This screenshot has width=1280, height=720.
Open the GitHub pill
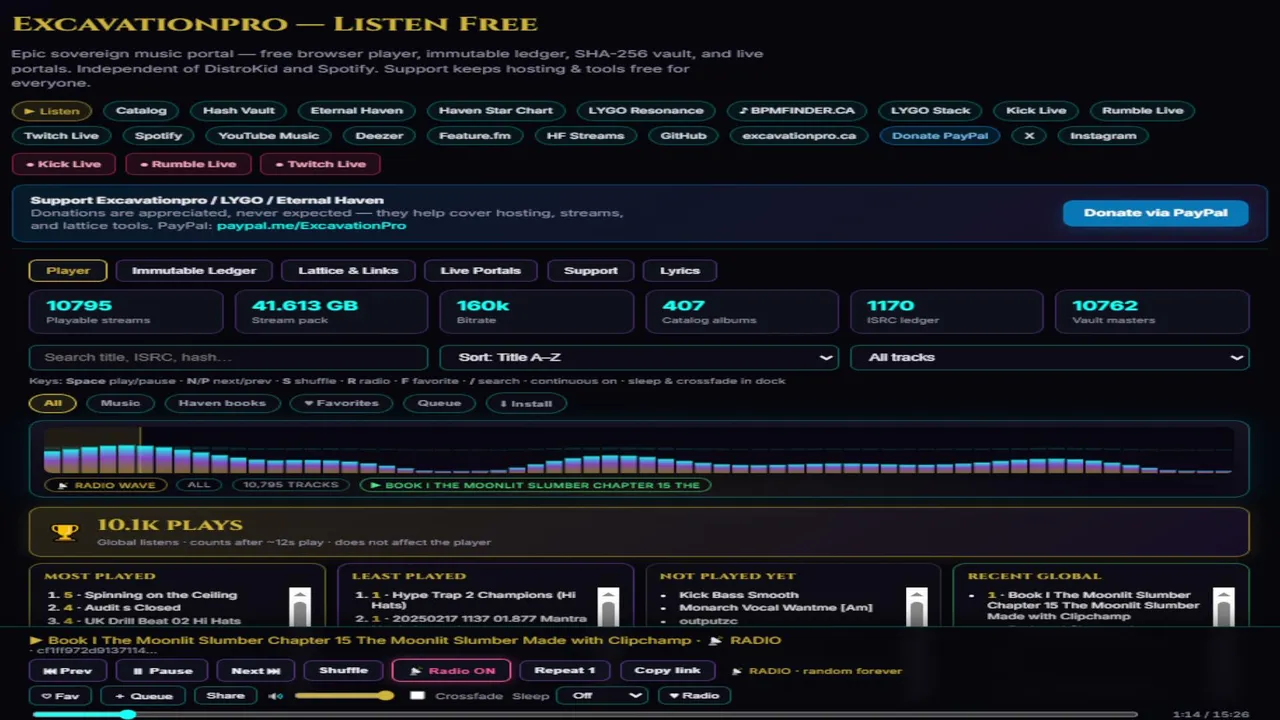pos(683,136)
